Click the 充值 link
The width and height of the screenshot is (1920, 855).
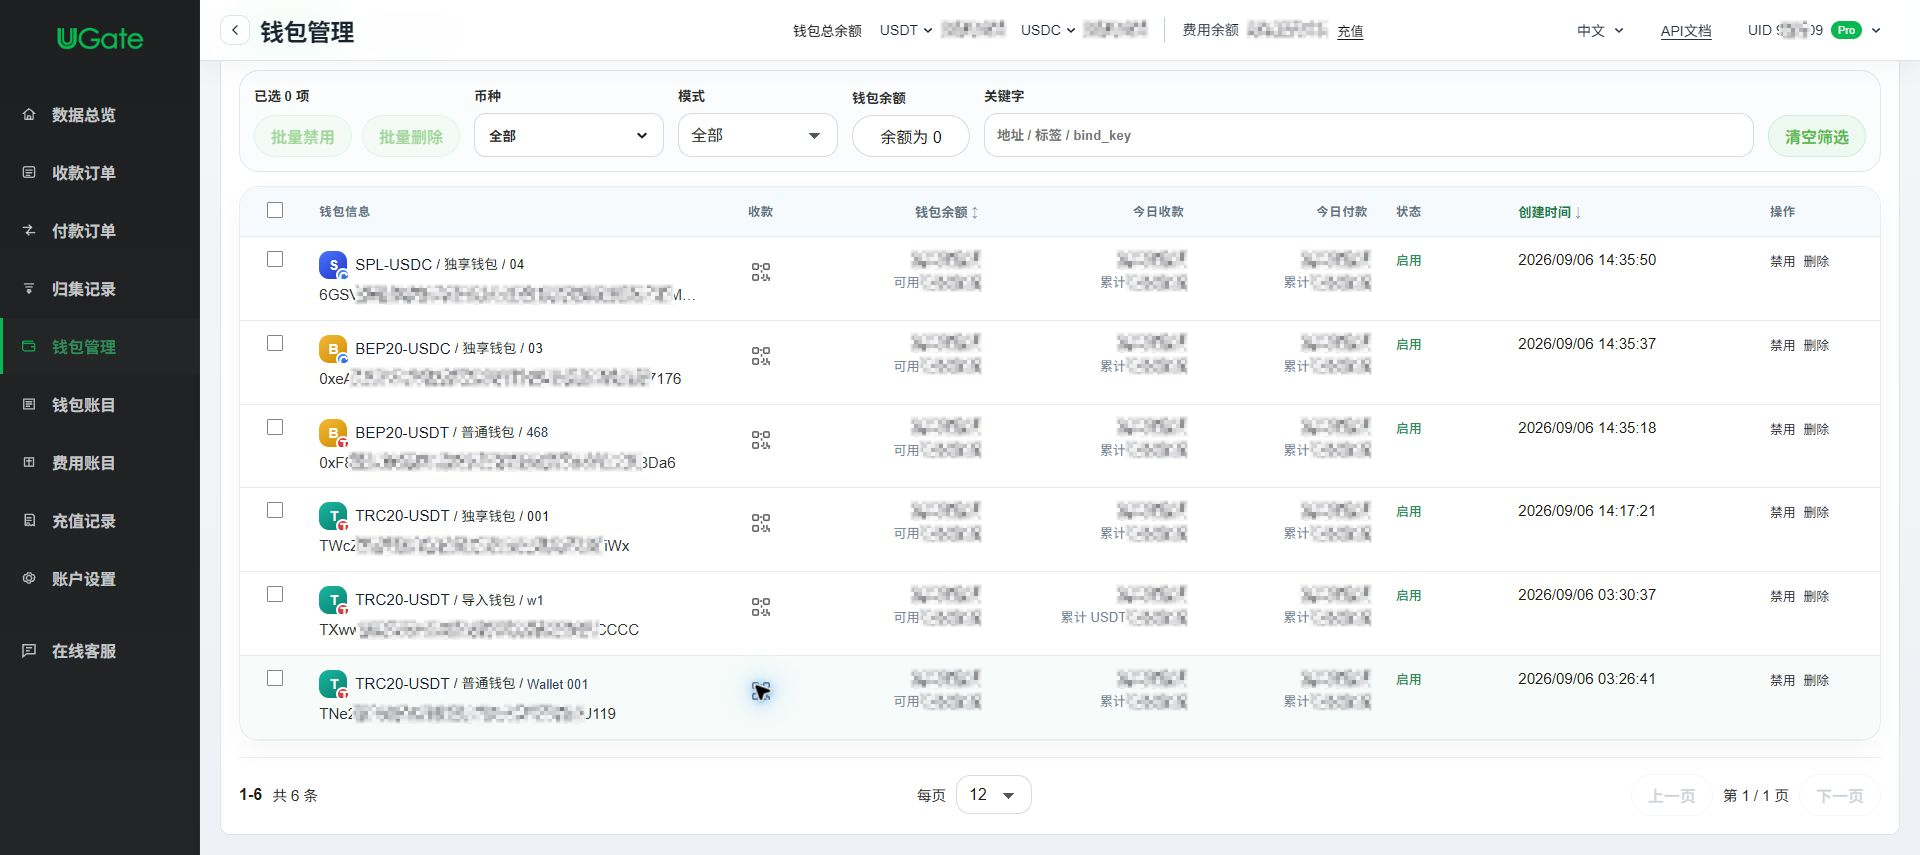pyautogui.click(x=1350, y=31)
